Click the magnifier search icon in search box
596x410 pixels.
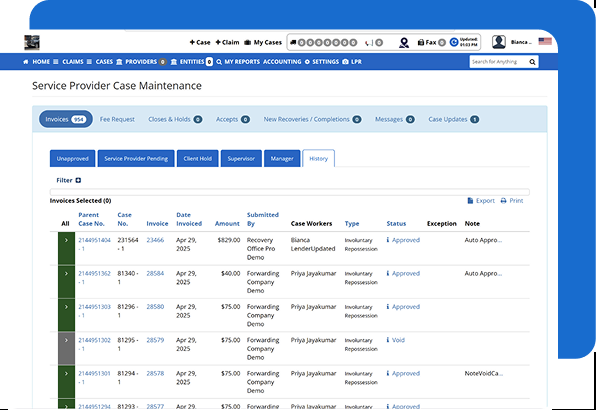(x=532, y=62)
